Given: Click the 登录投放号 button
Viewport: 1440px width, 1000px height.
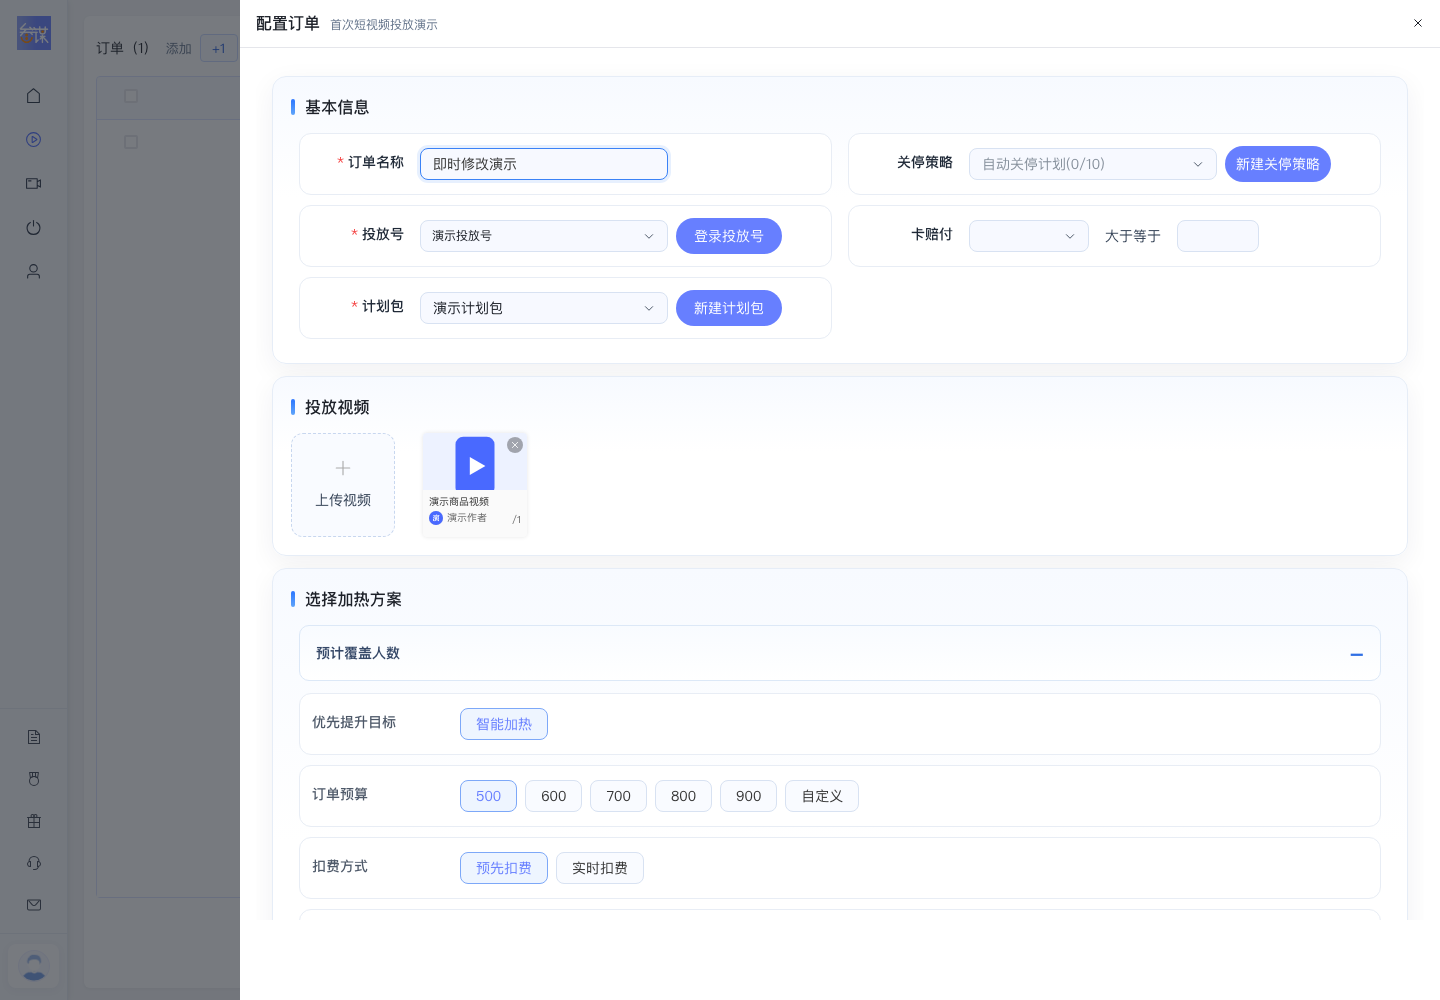Looking at the screenshot, I should point(729,236).
